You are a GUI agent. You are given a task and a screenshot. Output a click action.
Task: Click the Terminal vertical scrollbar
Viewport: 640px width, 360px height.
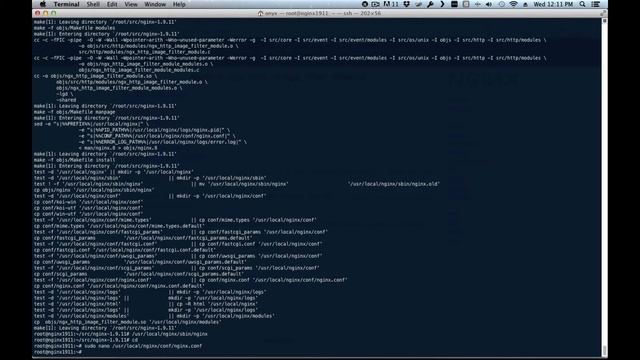click(604, 187)
